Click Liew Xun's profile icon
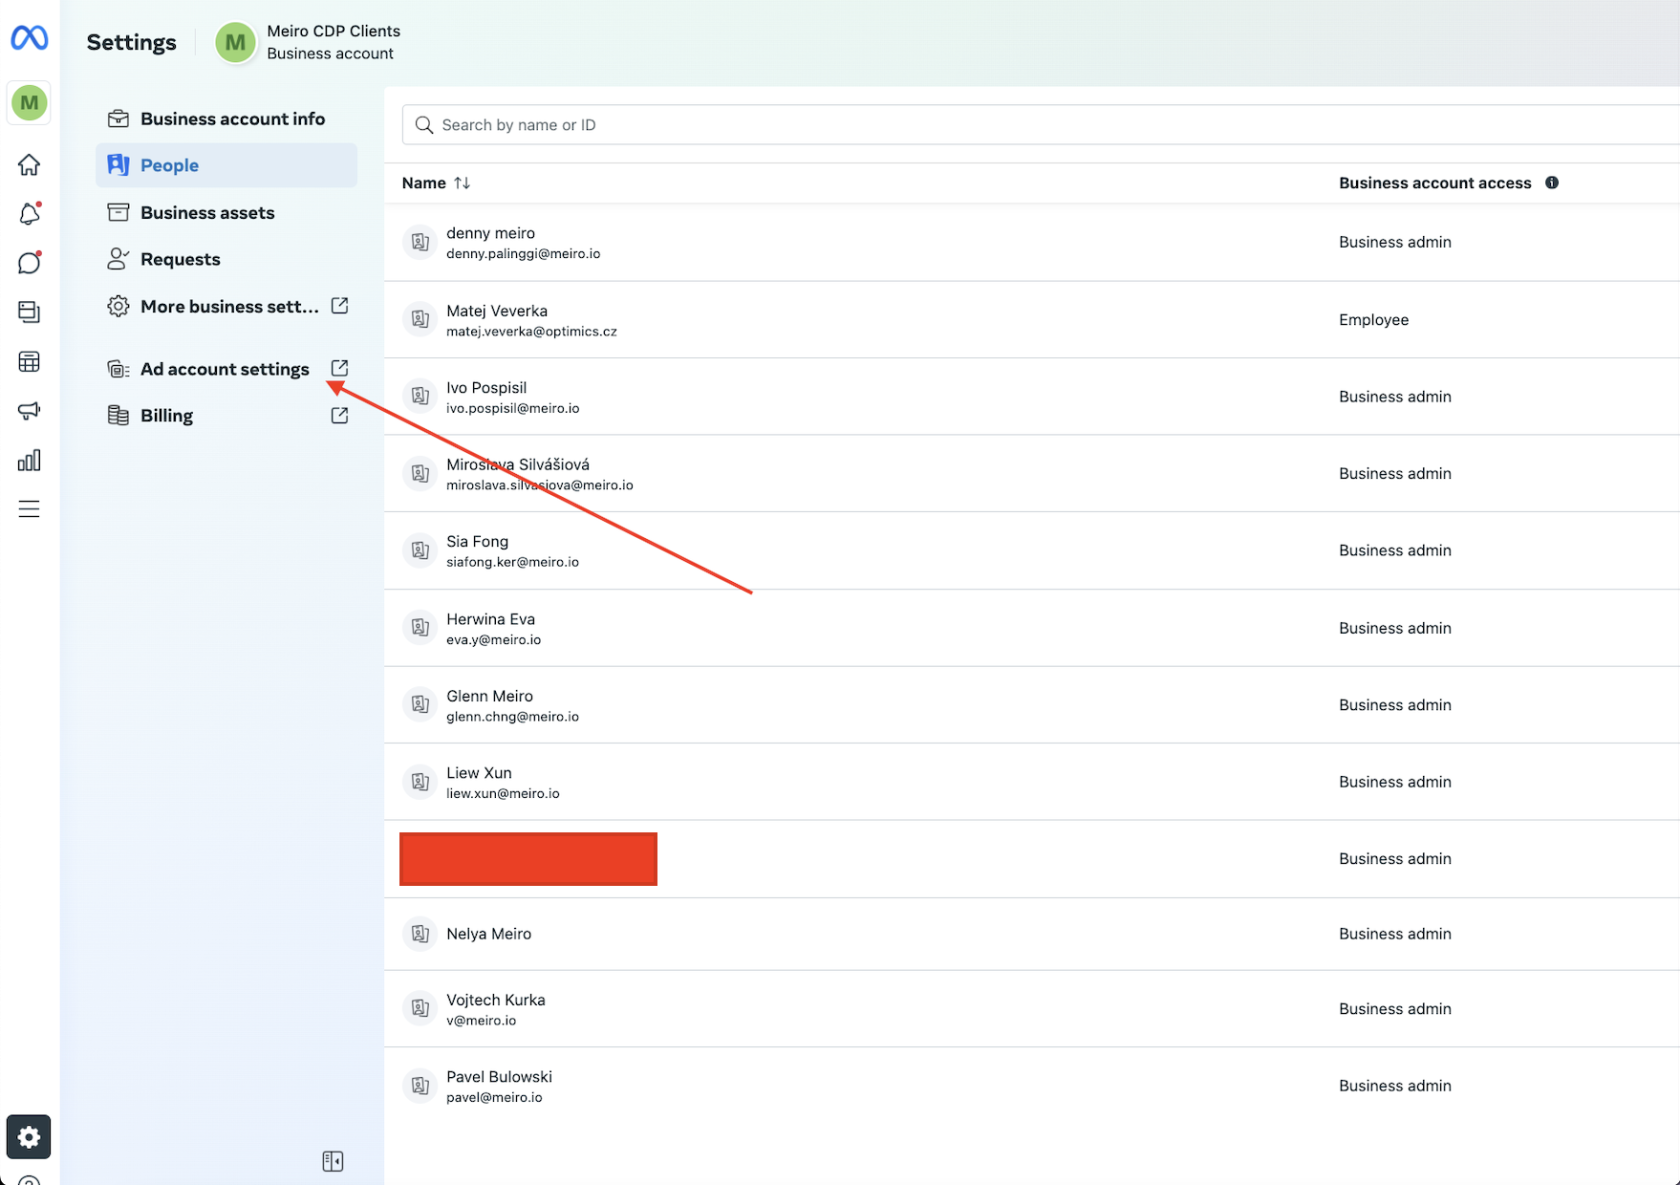The height and width of the screenshot is (1185, 1680). 420,781
